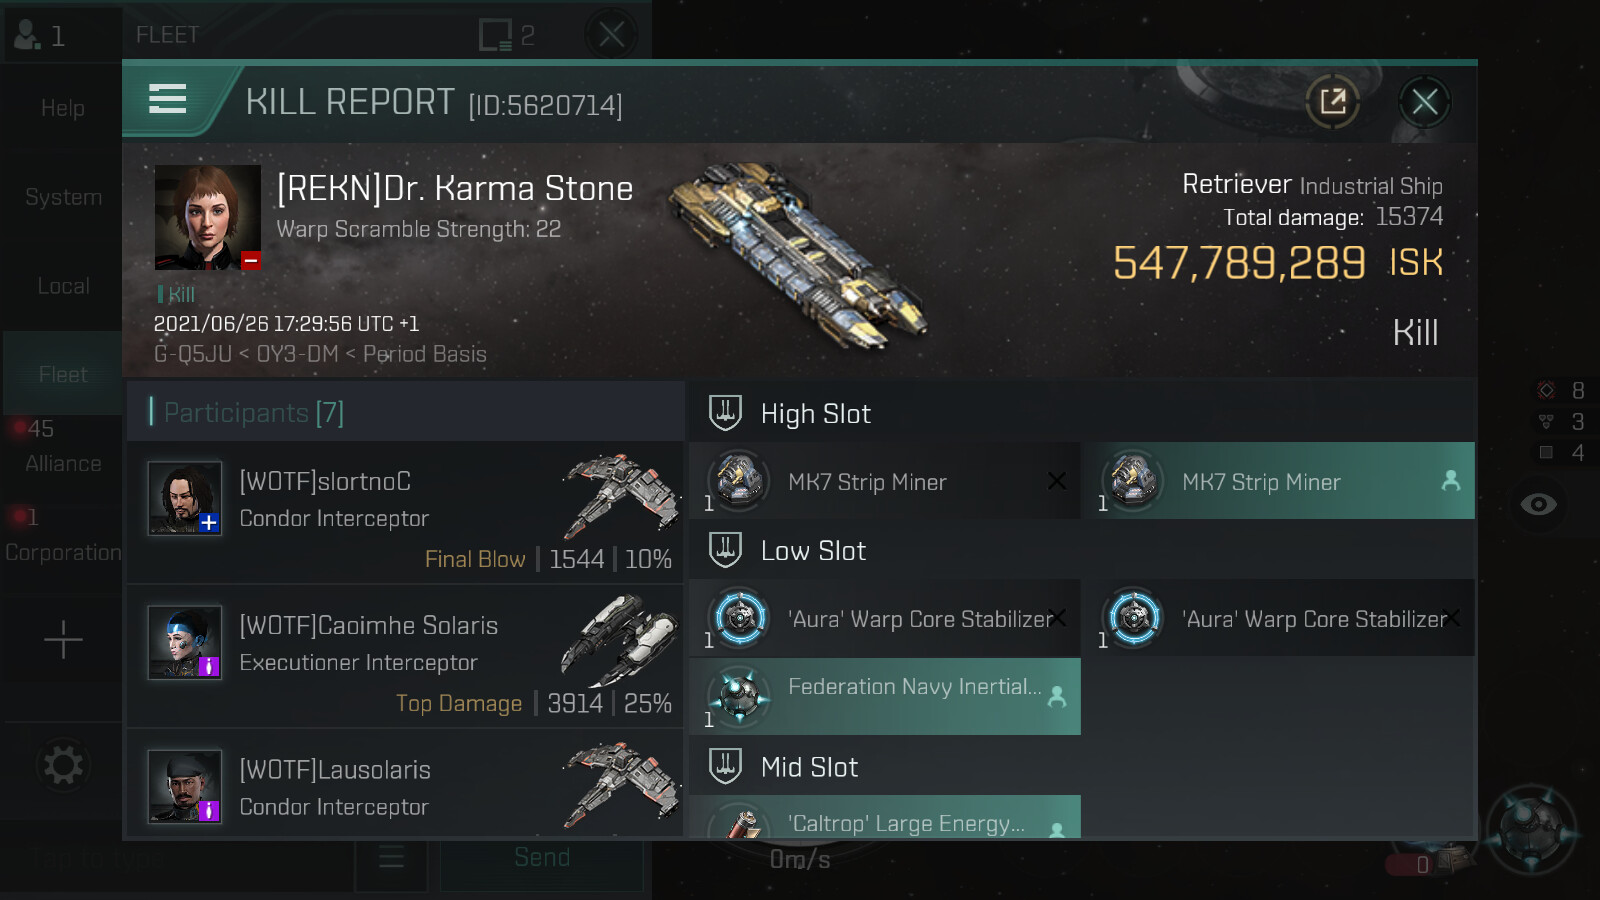Switch to the Alliance chat tab
1600x900 pixels.
[63, 463]
